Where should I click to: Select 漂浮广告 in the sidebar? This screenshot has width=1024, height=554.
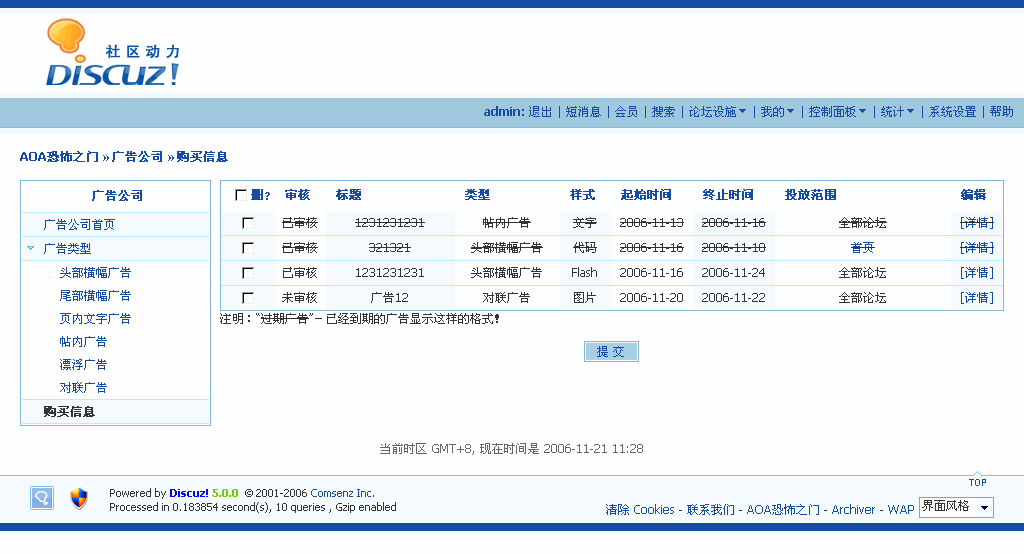[x=83, y=365]
